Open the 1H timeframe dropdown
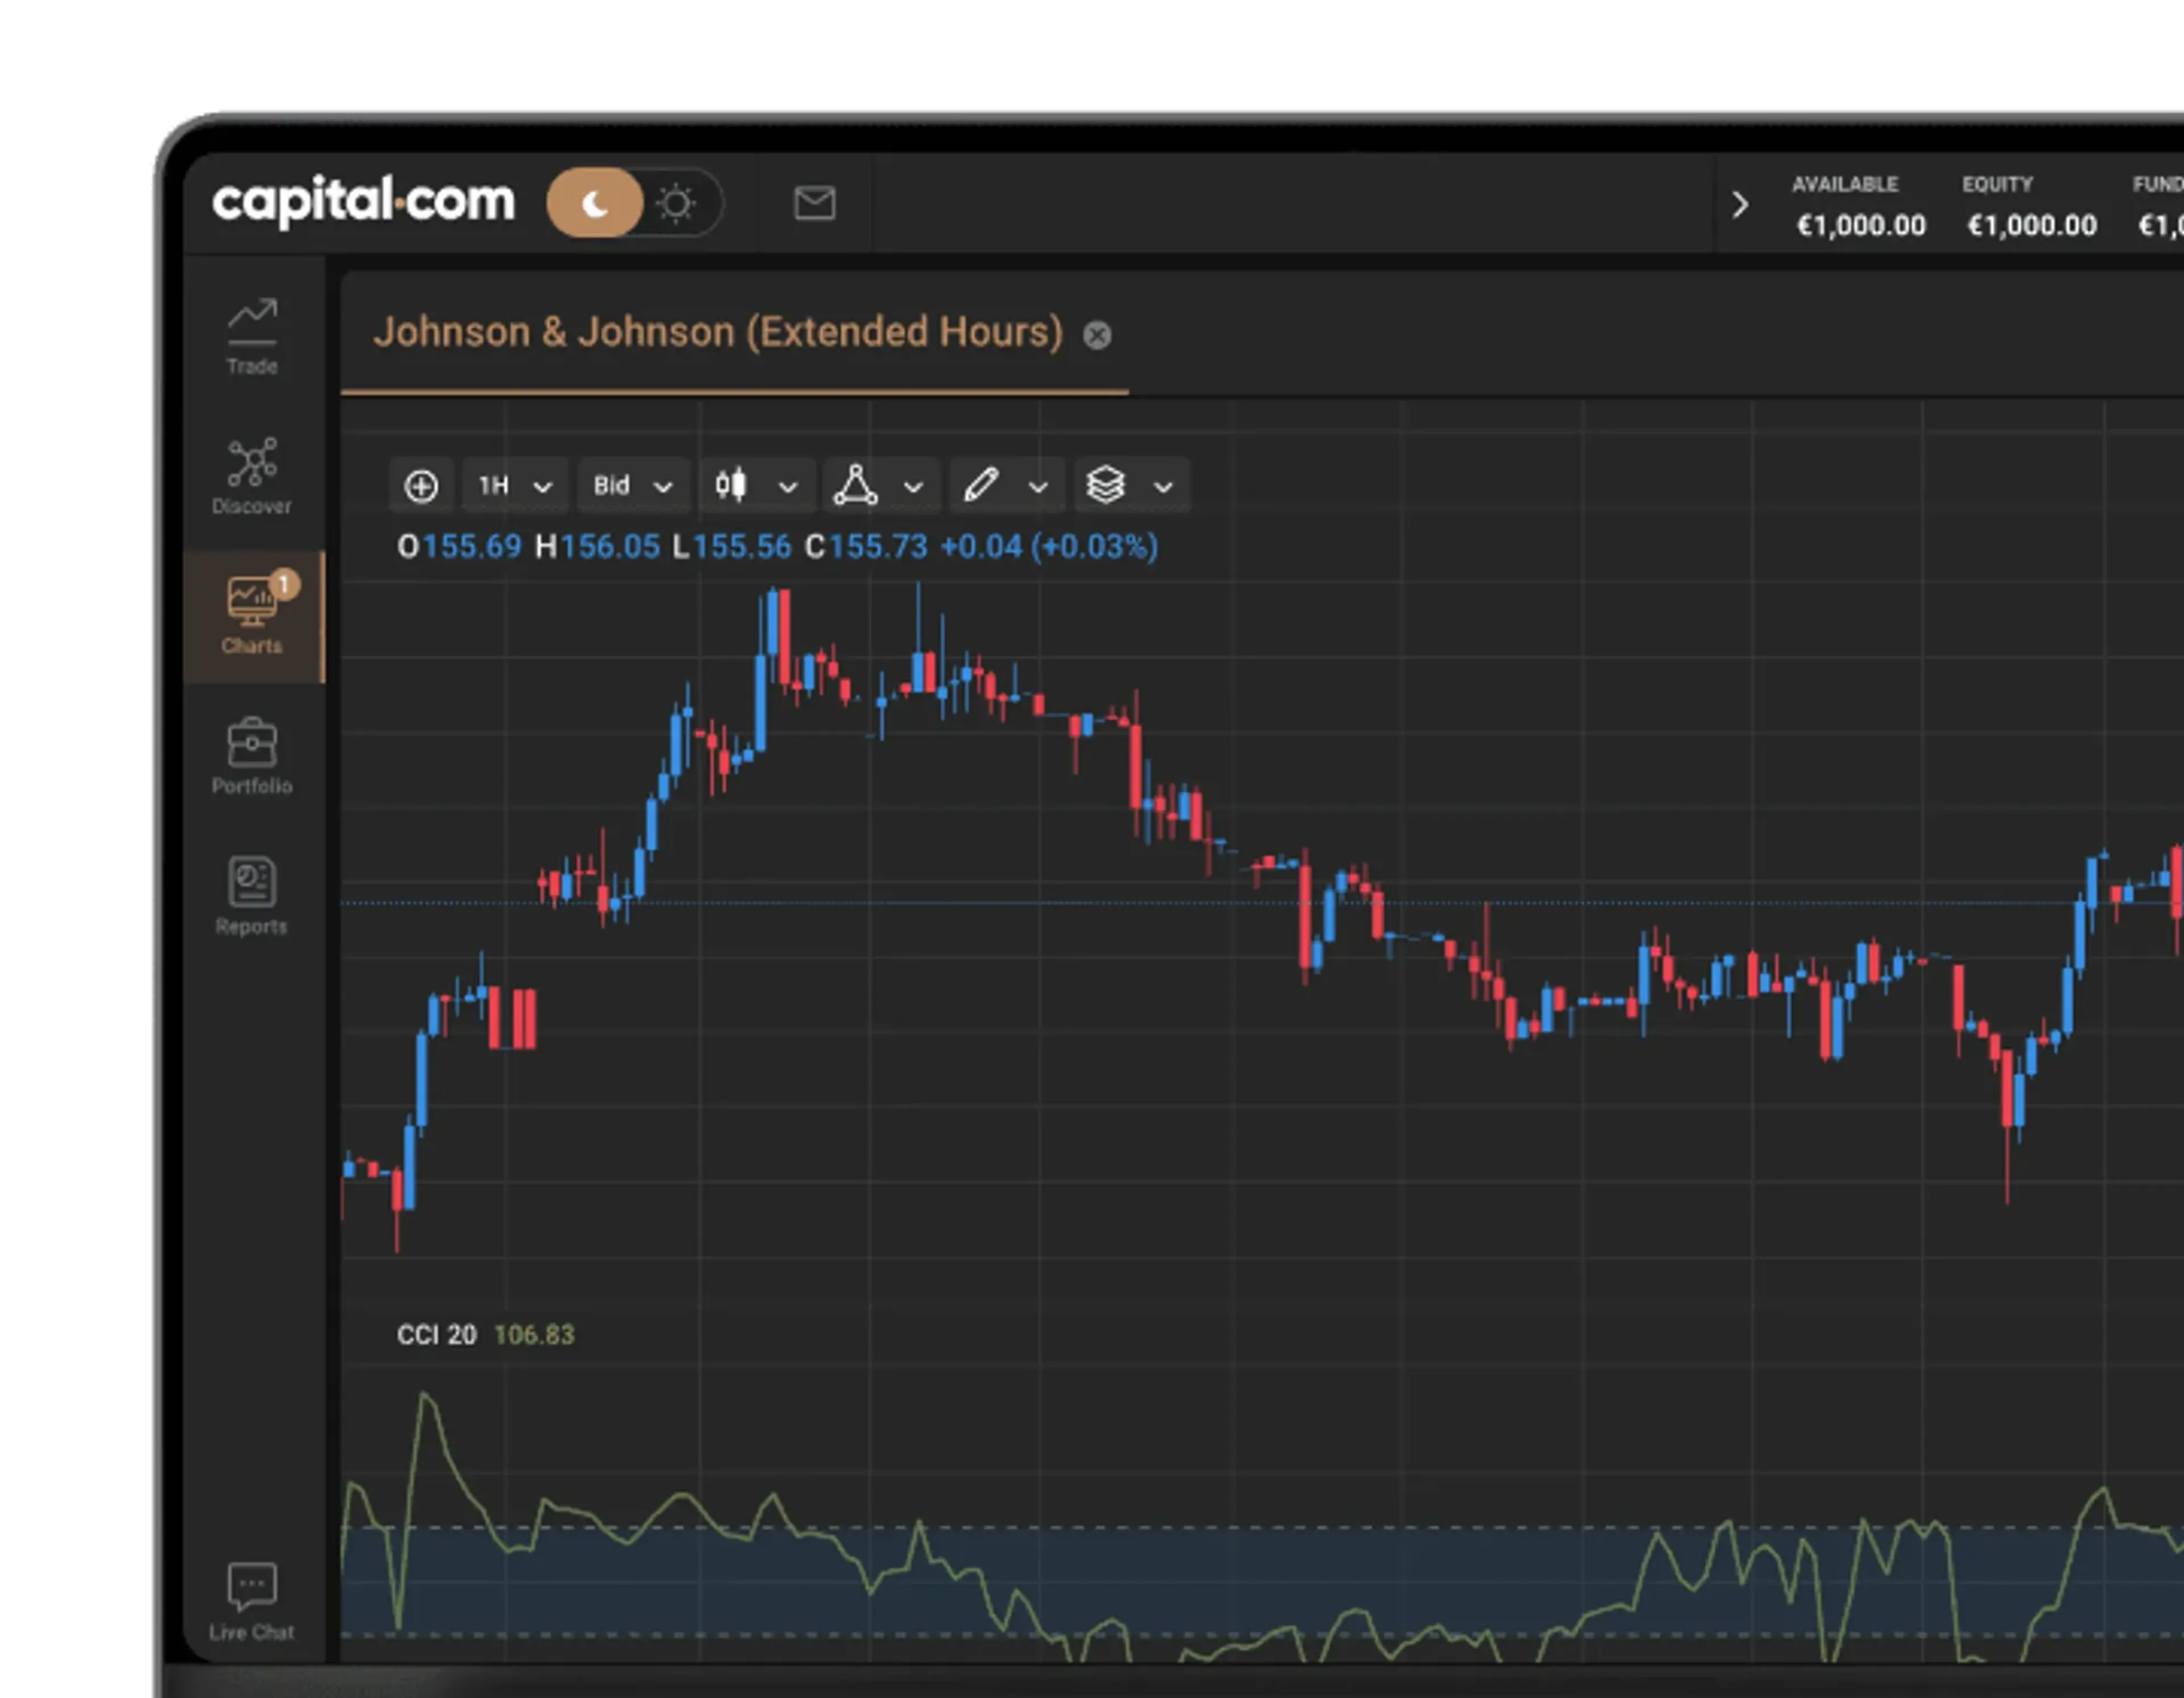 (x=514, y=486)
